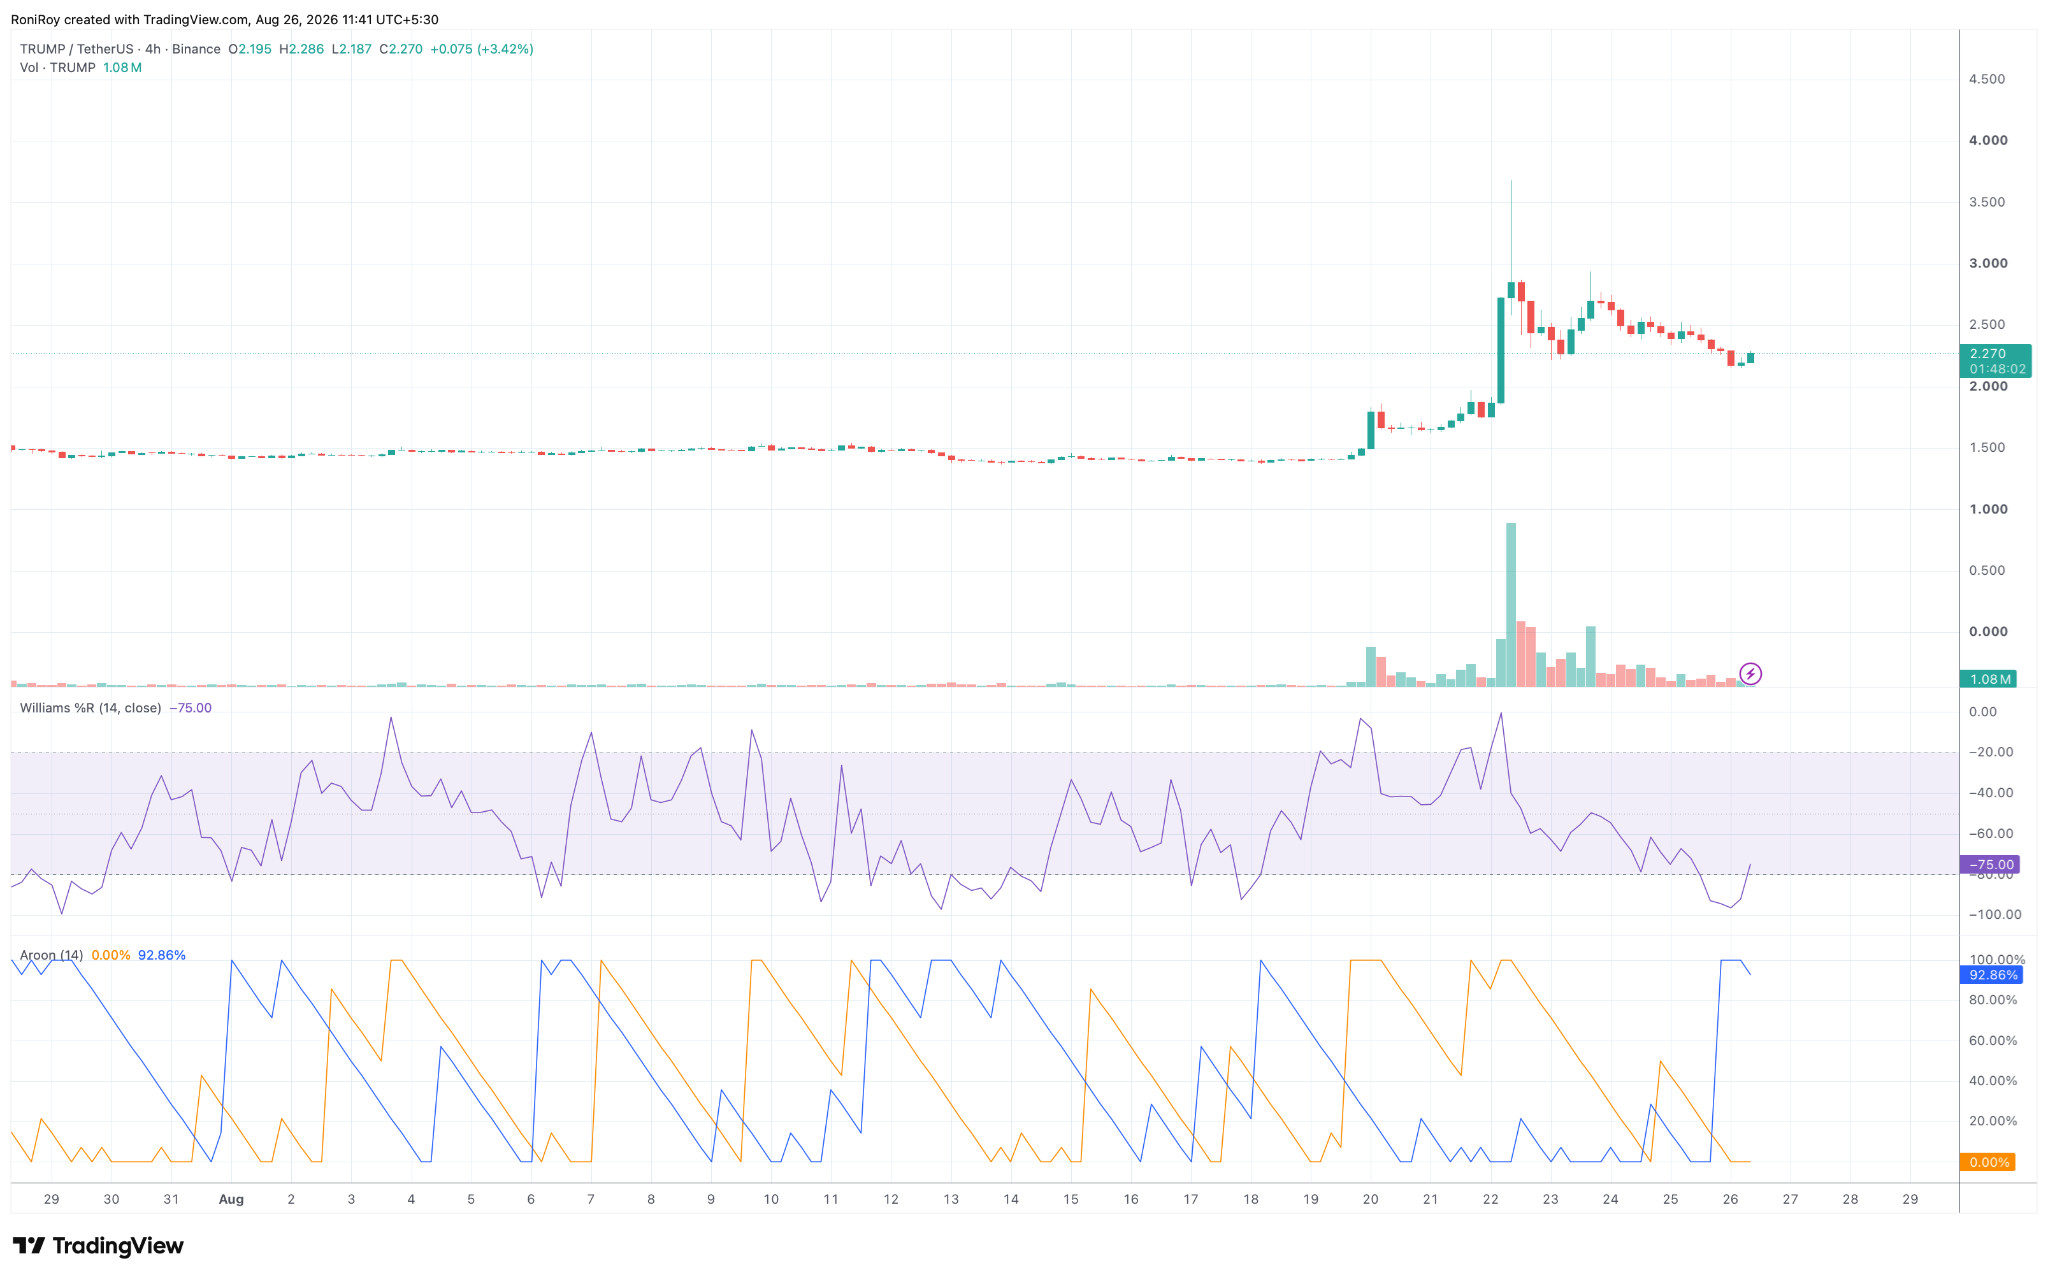The image size is (2048, 1278).
Task: Click the 26 label on the date axis
Action: click(x=1730, y=1199)
